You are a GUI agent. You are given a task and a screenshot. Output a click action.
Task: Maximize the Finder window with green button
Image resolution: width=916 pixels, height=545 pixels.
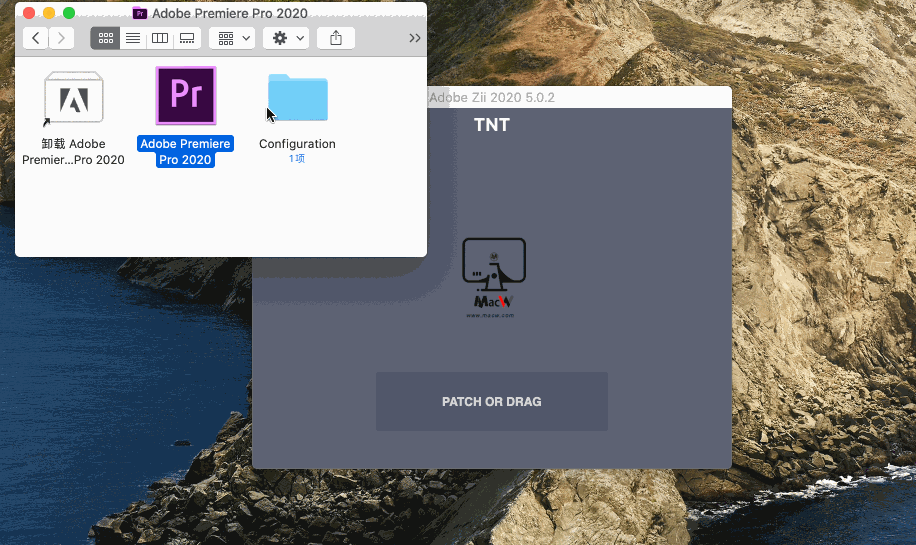click(x=69, y=13)
